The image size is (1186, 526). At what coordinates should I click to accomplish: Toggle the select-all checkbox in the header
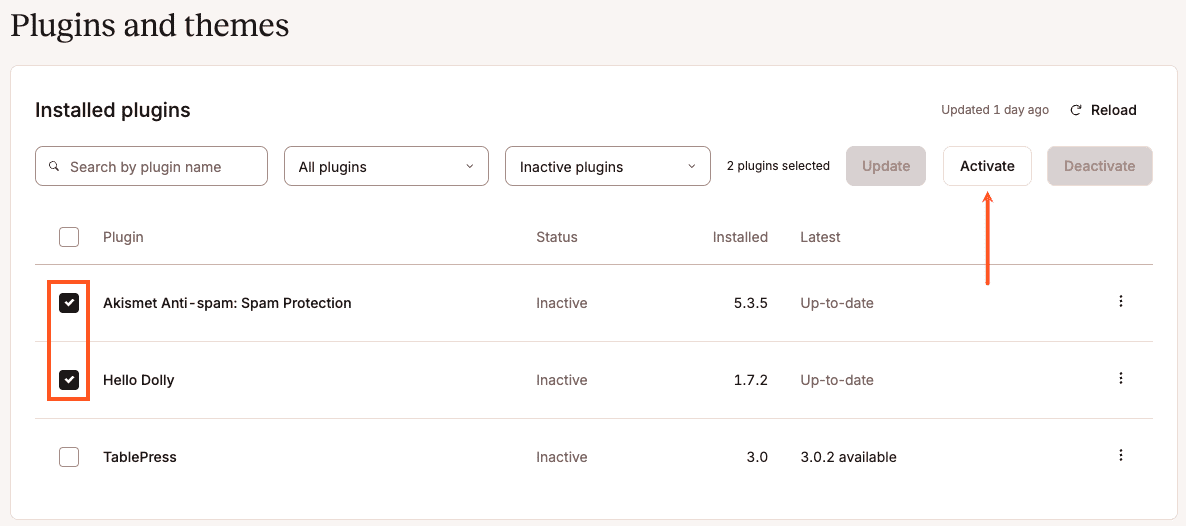click(x=69, y=237)
